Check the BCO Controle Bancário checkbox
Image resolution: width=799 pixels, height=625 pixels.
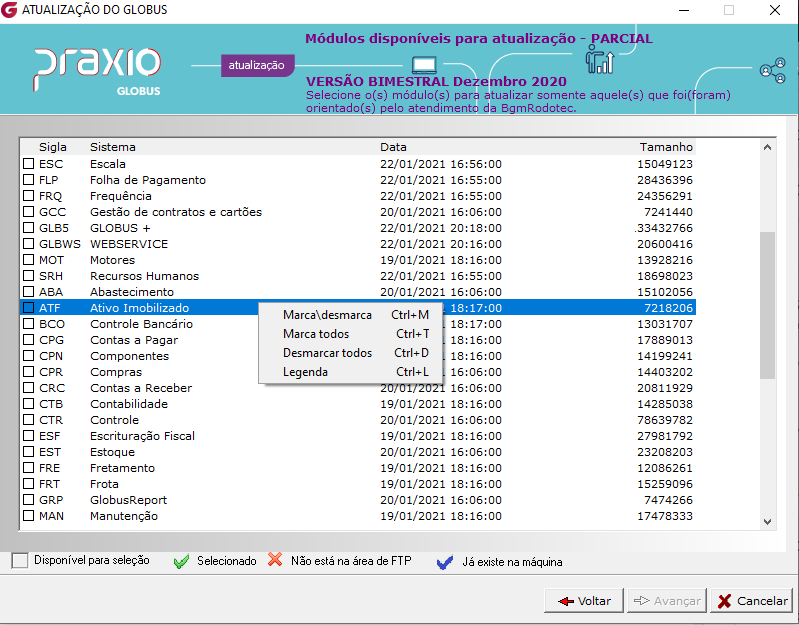click(x=29, y=324)
